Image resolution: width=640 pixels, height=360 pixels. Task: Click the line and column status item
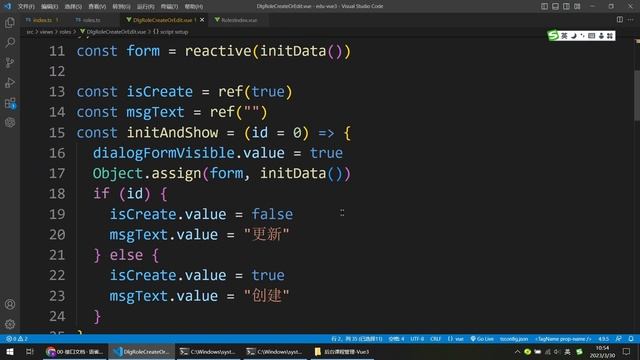click(357, 339)
